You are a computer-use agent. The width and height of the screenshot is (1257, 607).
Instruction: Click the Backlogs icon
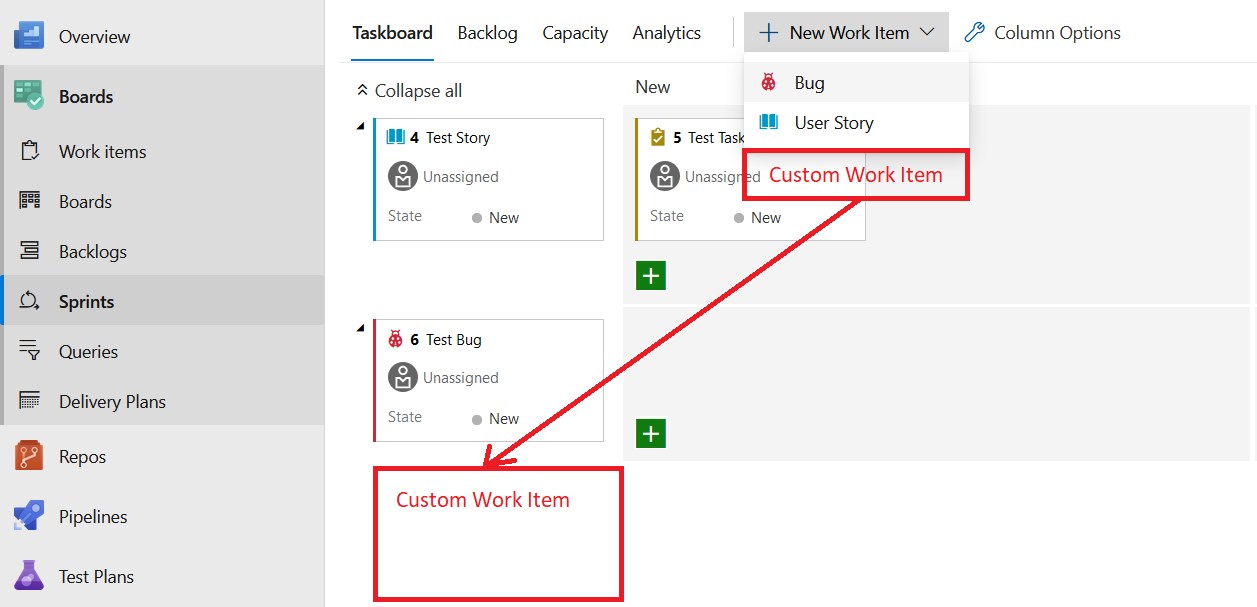(30, 250)
